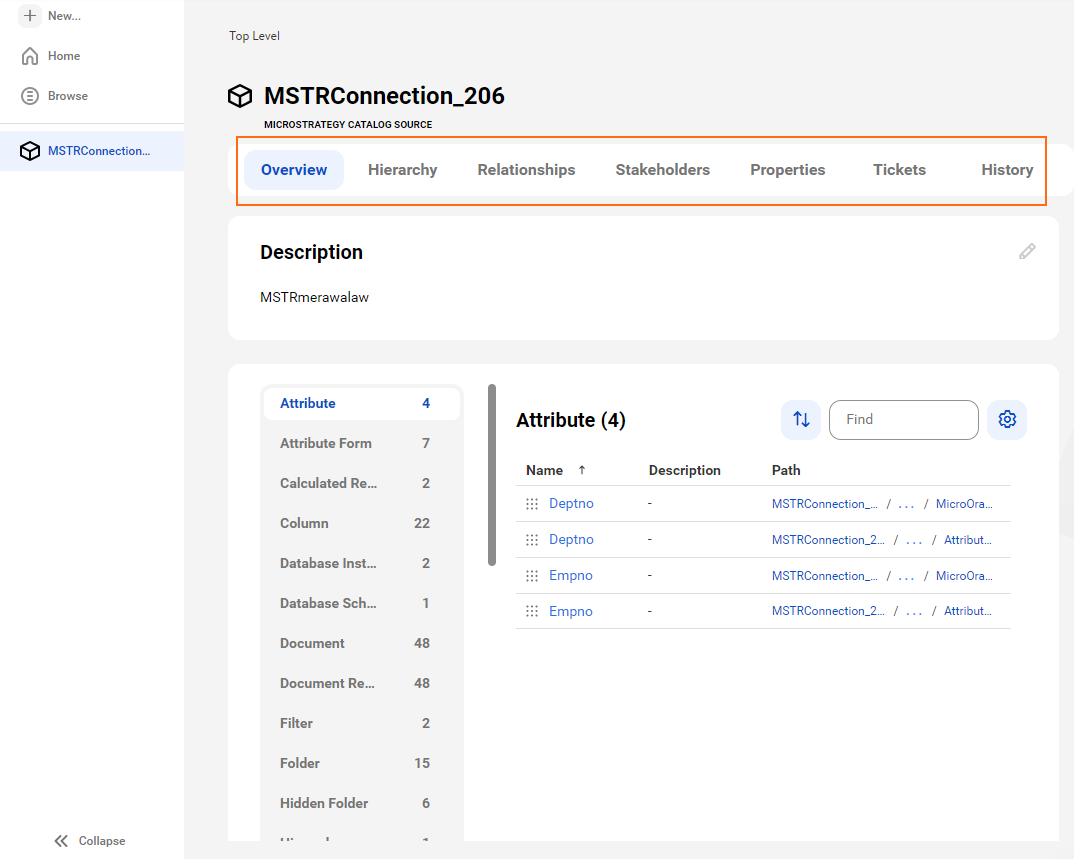Open the first Empno attribute link
Viewport: 1074px width, 859px height.
pyautogui.click(x=571, y=575)
